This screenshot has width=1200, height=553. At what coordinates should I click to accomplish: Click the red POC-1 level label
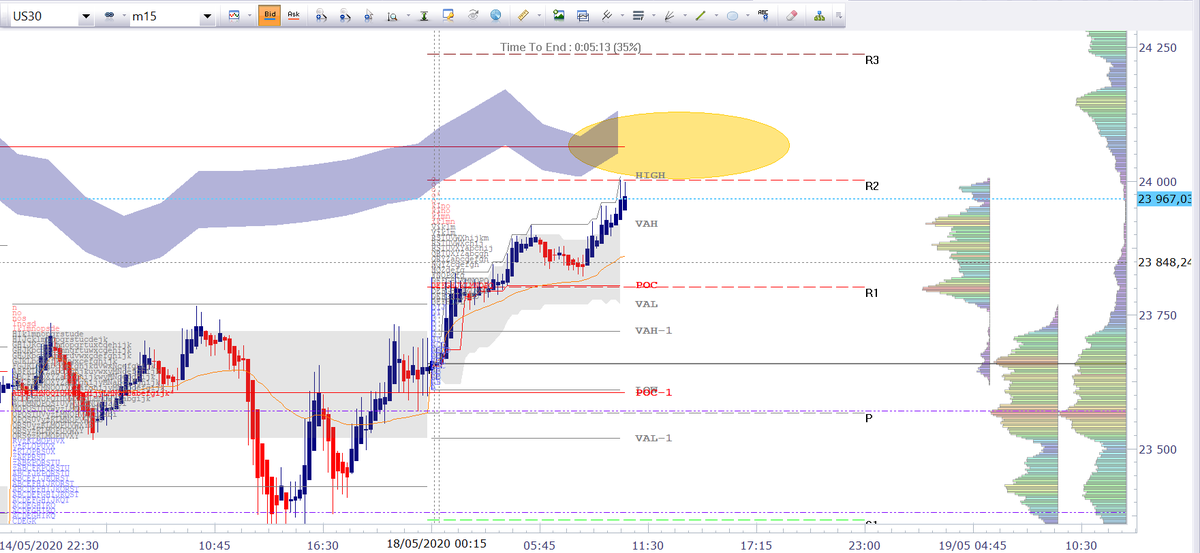tap(654, 392)
